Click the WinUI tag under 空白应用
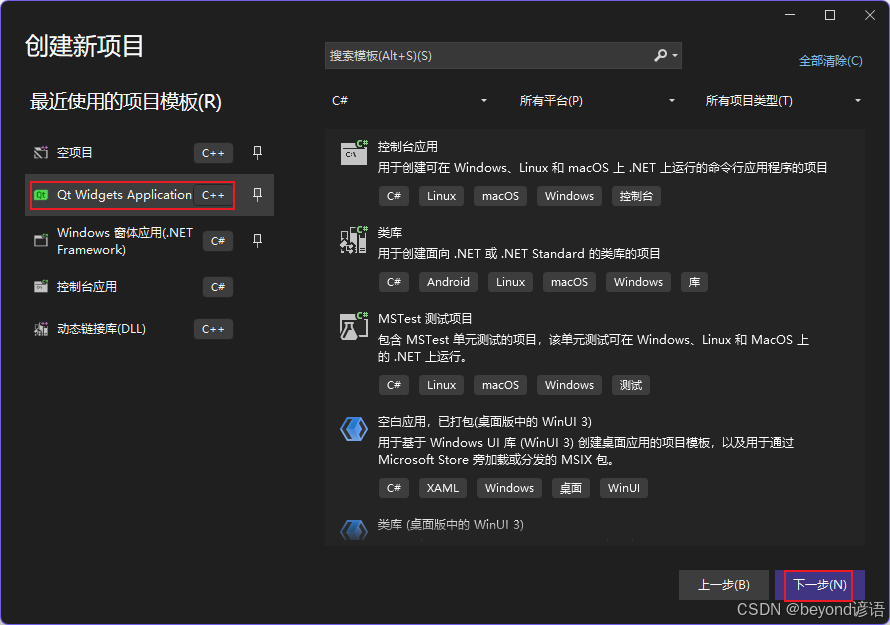Screen dimensions: 890x625 [623, 488]
